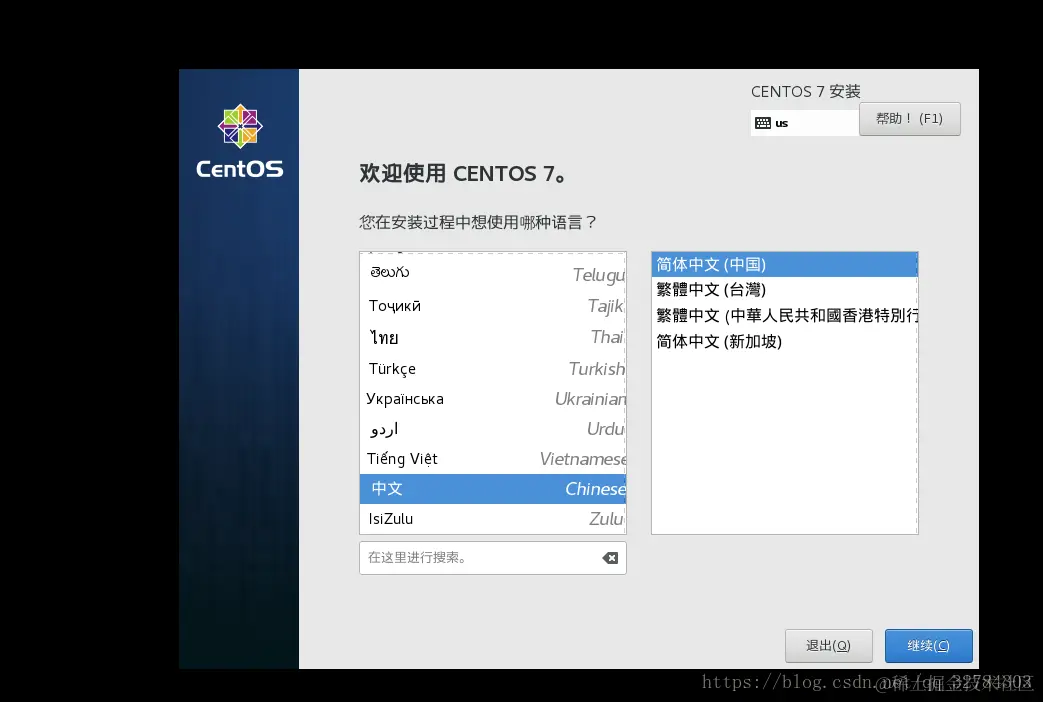Click the us keyboard layout indicator
Viewport: 1043px width, 702px height.
(x=804, y=123)
